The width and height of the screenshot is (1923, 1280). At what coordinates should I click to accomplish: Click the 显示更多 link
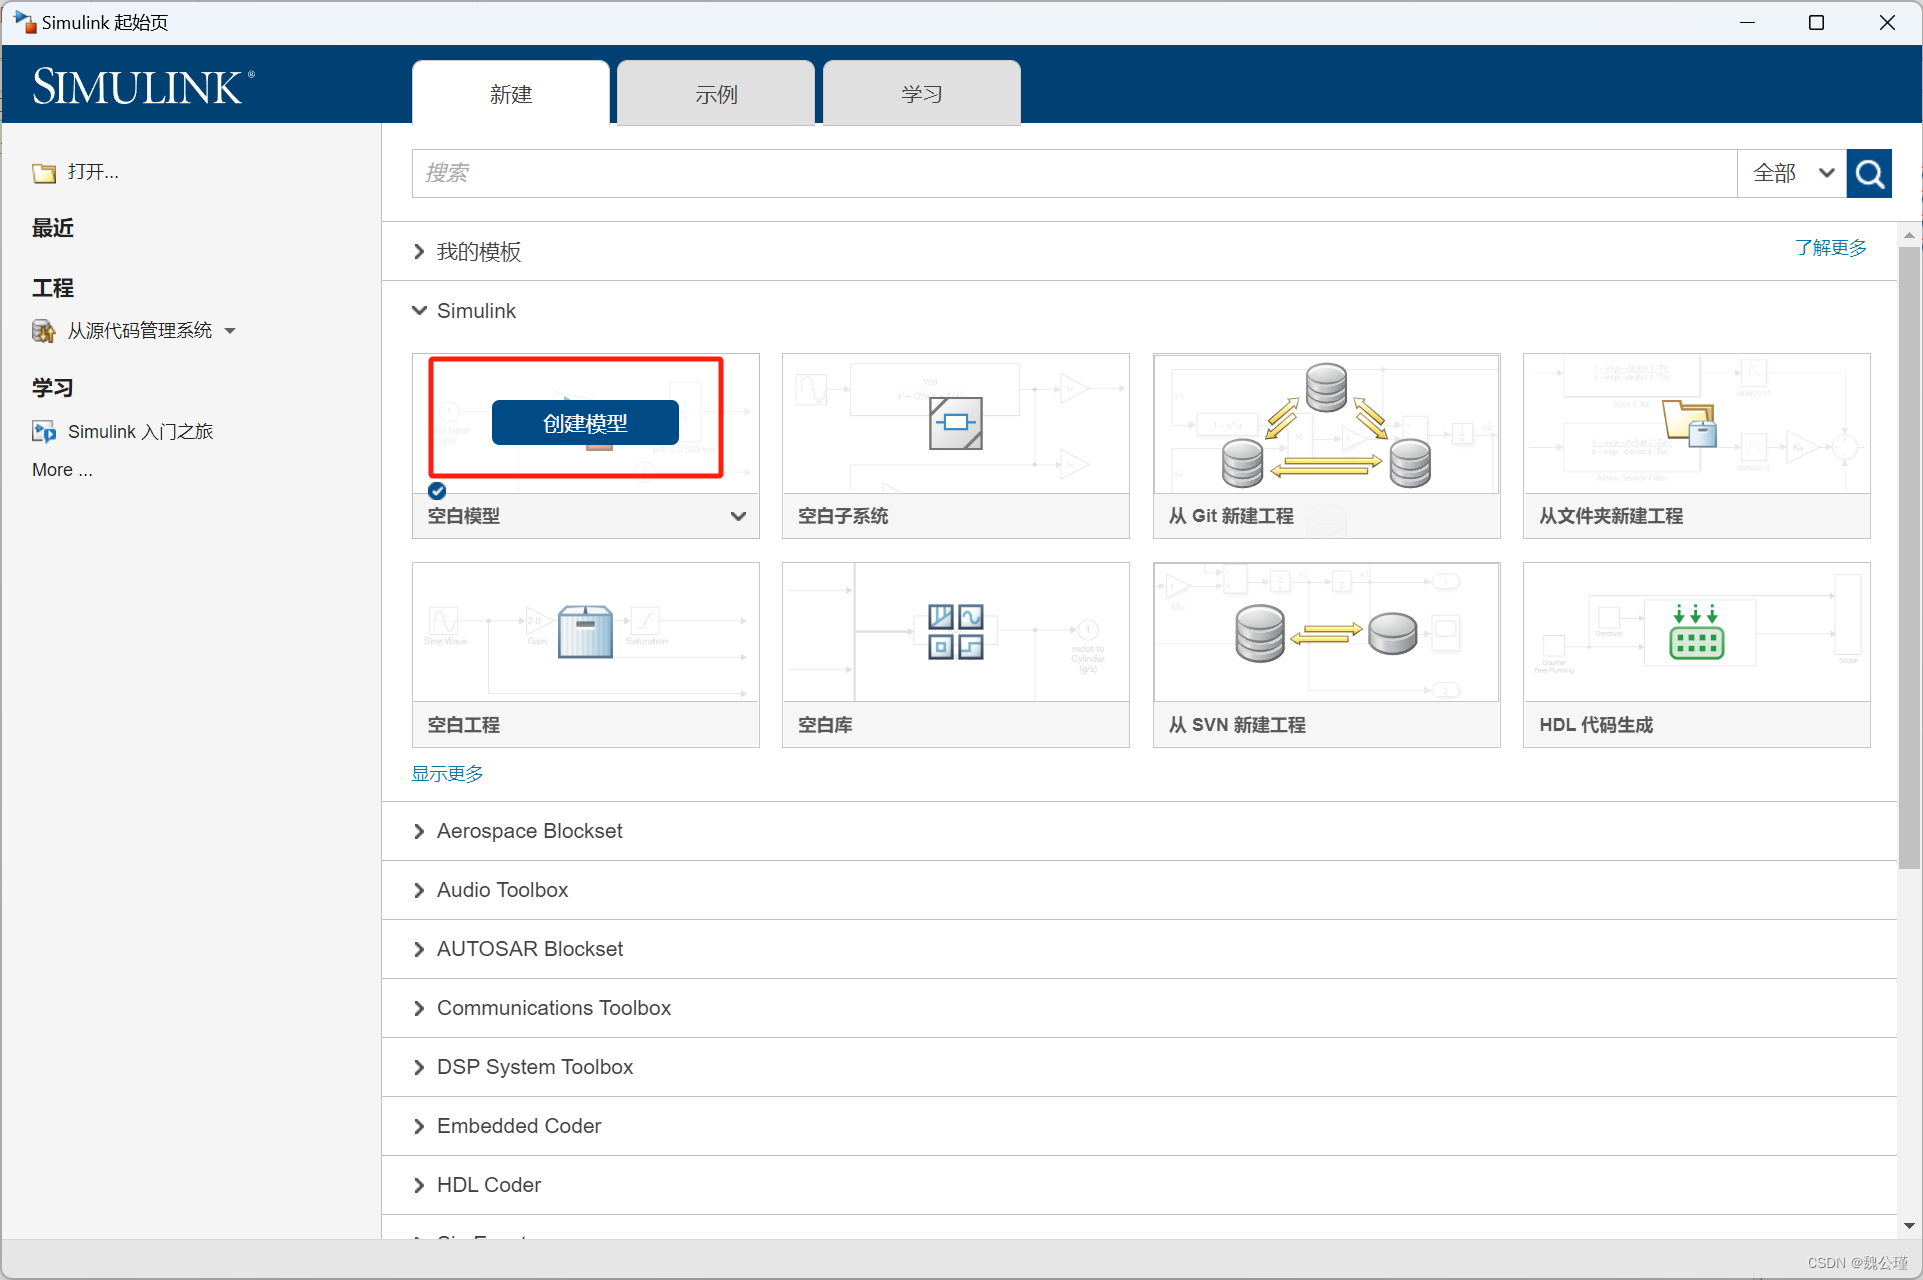point(448,774)
